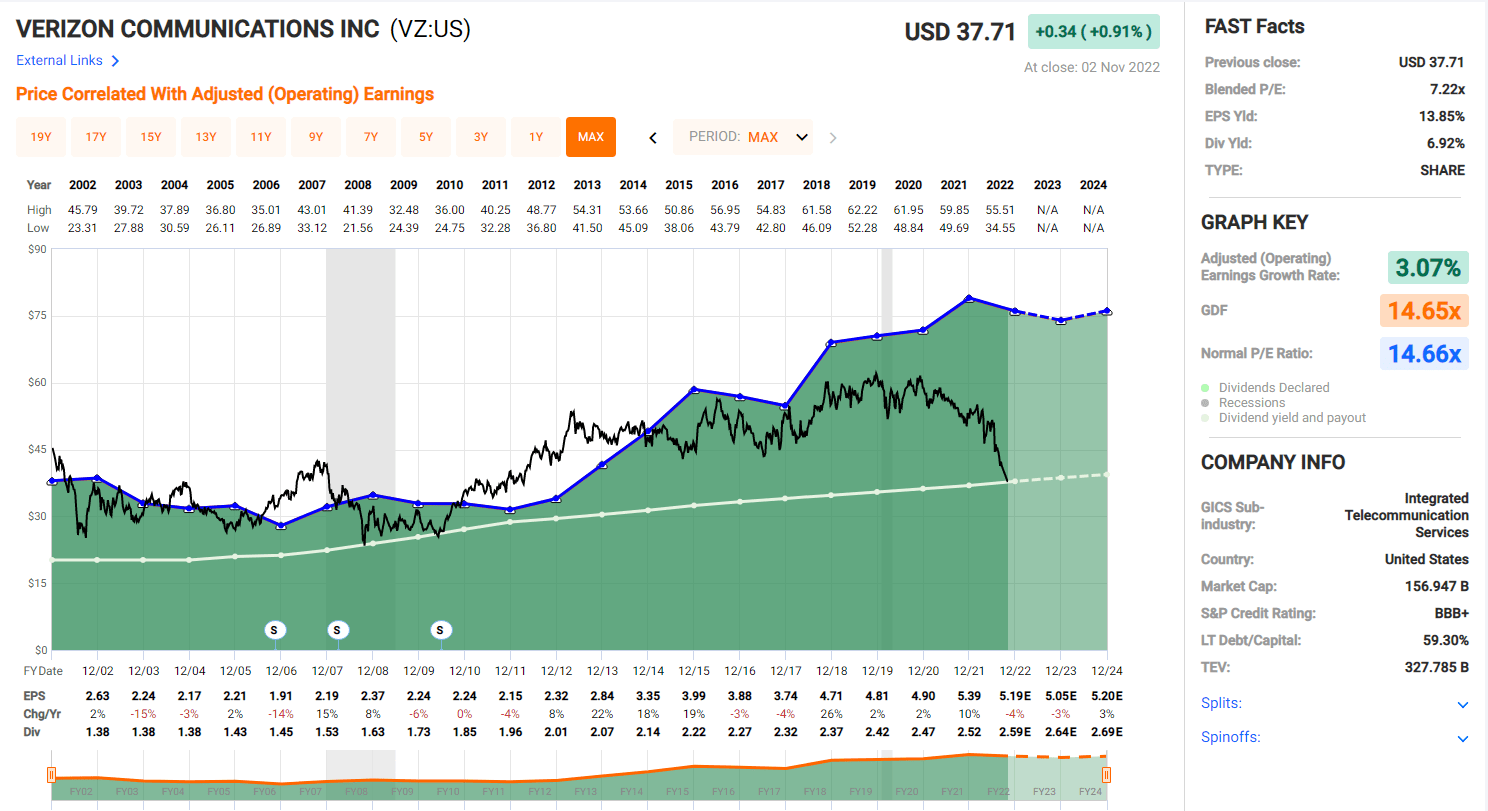Select the 15Y time range
The height and width of the screenshot is (811, 1488).
151,137
